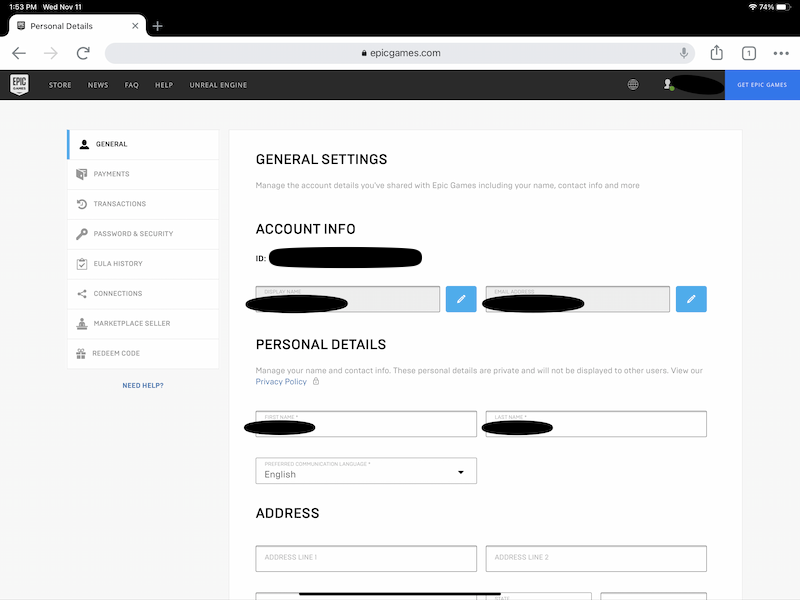Open the FAQ menu item
Viewport: 800px width, 600px height.
tap(132, 85)
